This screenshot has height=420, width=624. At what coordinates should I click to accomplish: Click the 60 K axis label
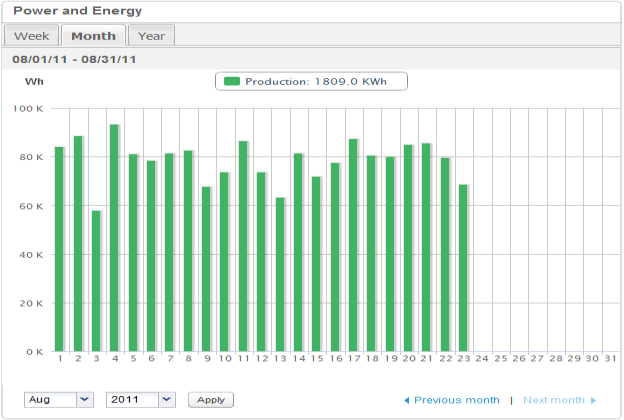point(31,206)
